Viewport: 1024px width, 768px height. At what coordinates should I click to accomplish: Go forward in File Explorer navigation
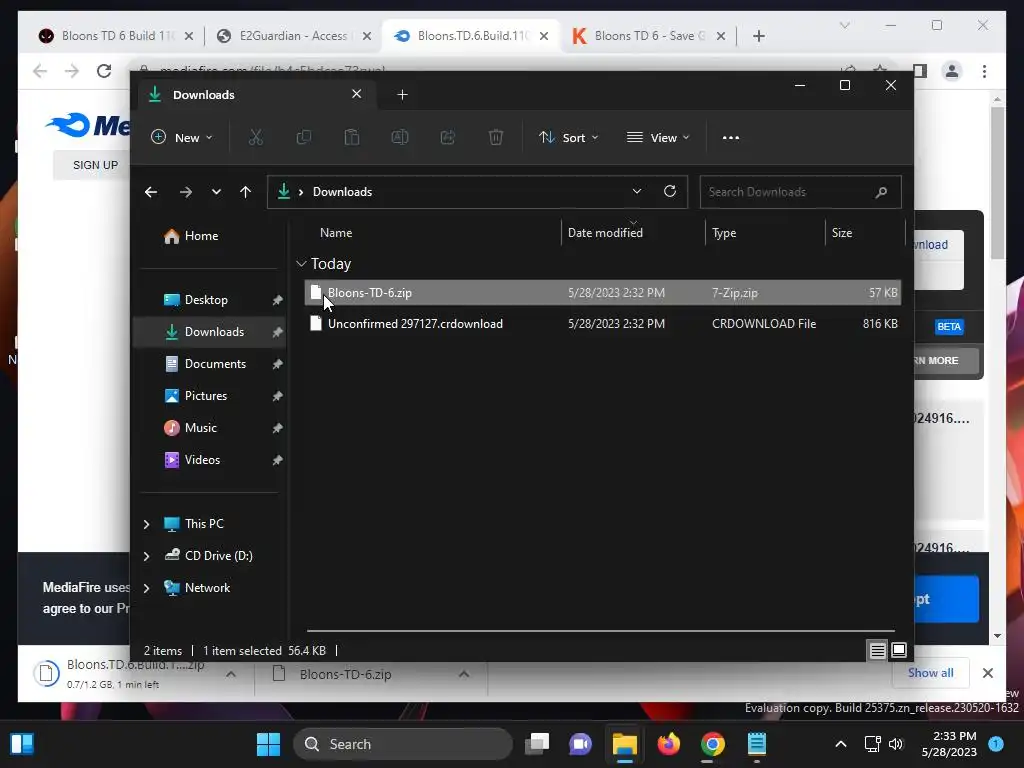click(186, 192)
